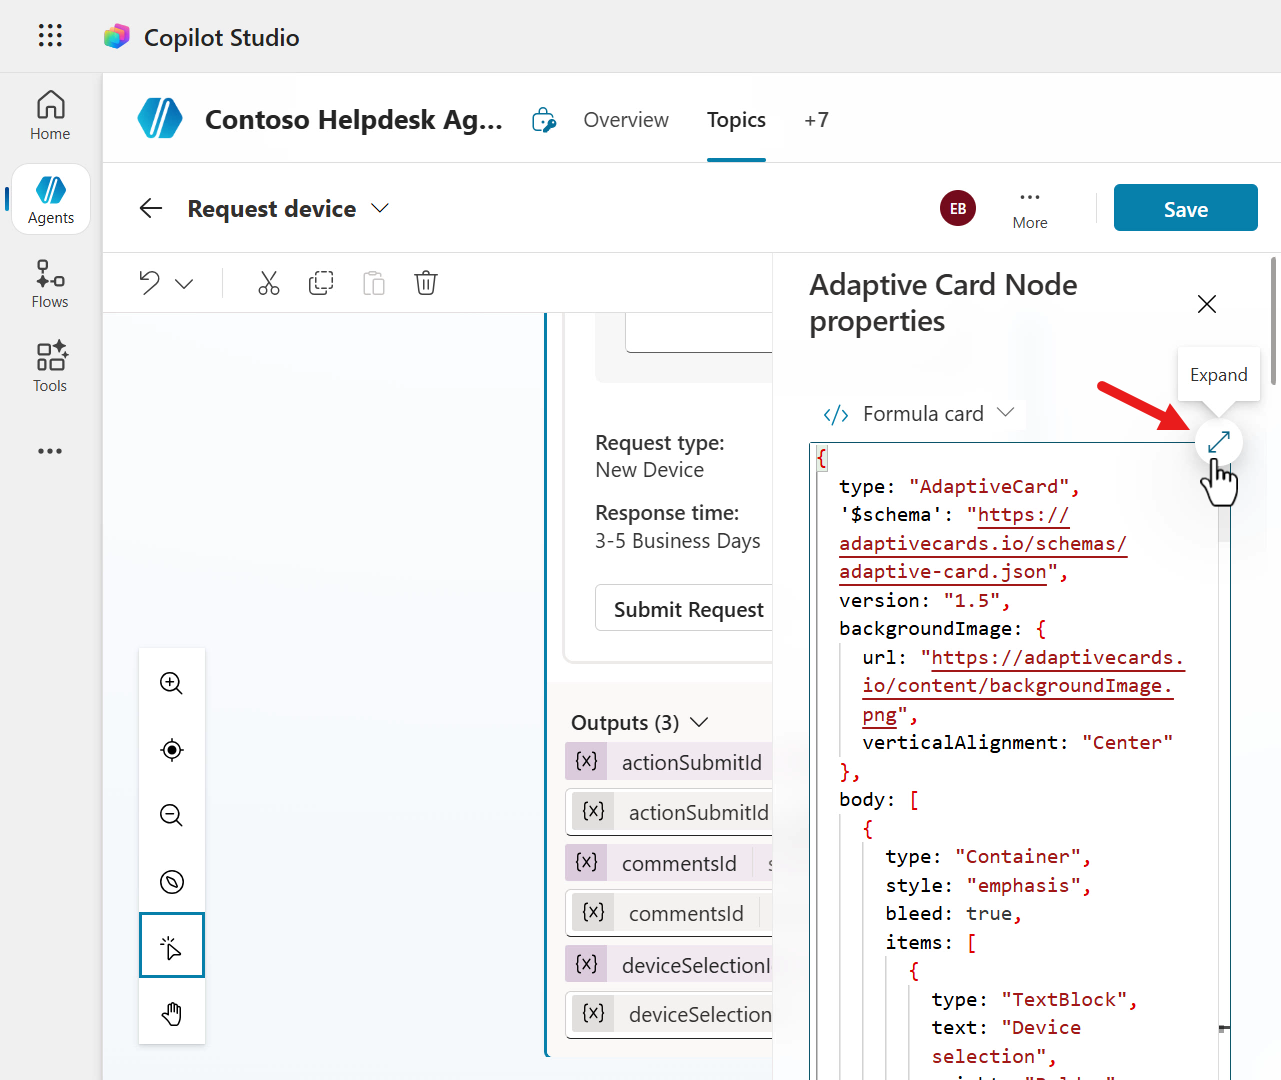Viewport: 1281px width, 1080px height.
Task: Select the hand pan tool
Action: coord(172,1013)
